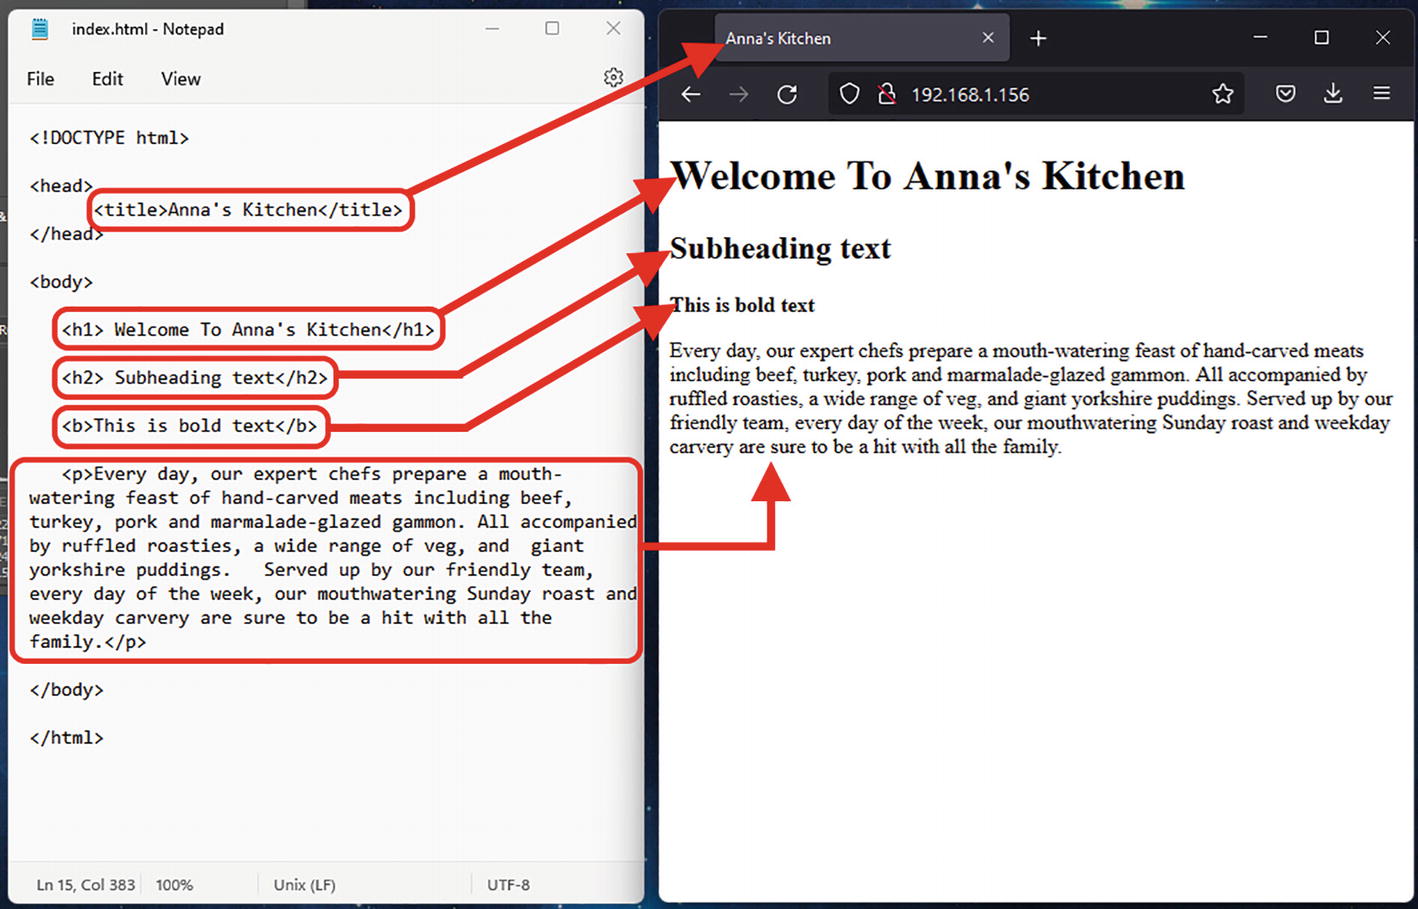Click the Notepad app icon in title bar
Screen dimensions: 1418x909
[40, 29]
